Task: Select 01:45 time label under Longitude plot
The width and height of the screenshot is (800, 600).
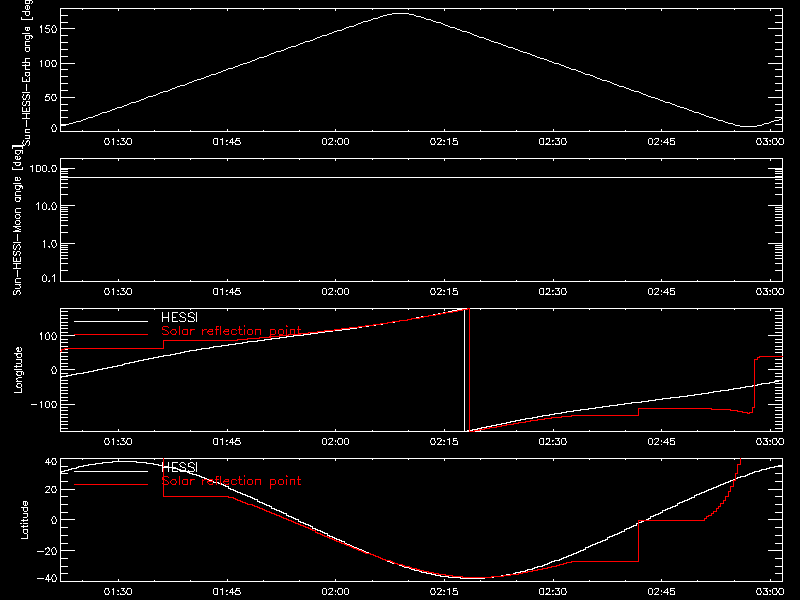Action: [x=227, y=441]
